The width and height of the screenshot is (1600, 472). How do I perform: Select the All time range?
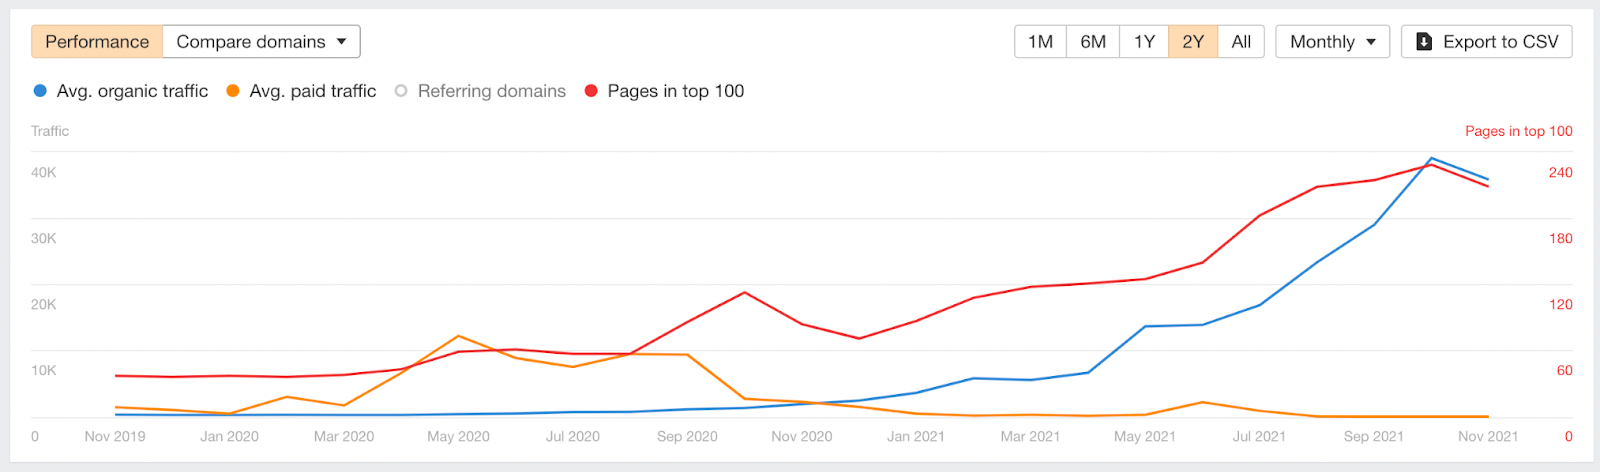pyautogui.click(x=1241, y=42)
